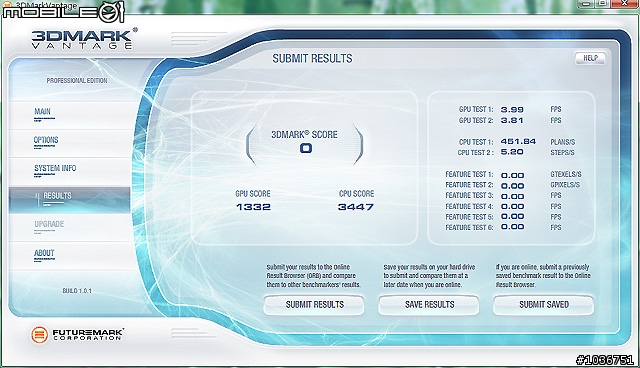The height and width of the screenshot is (368, 640).
Task: Click the Feature Test 2 label
Action: pos(469,185)
